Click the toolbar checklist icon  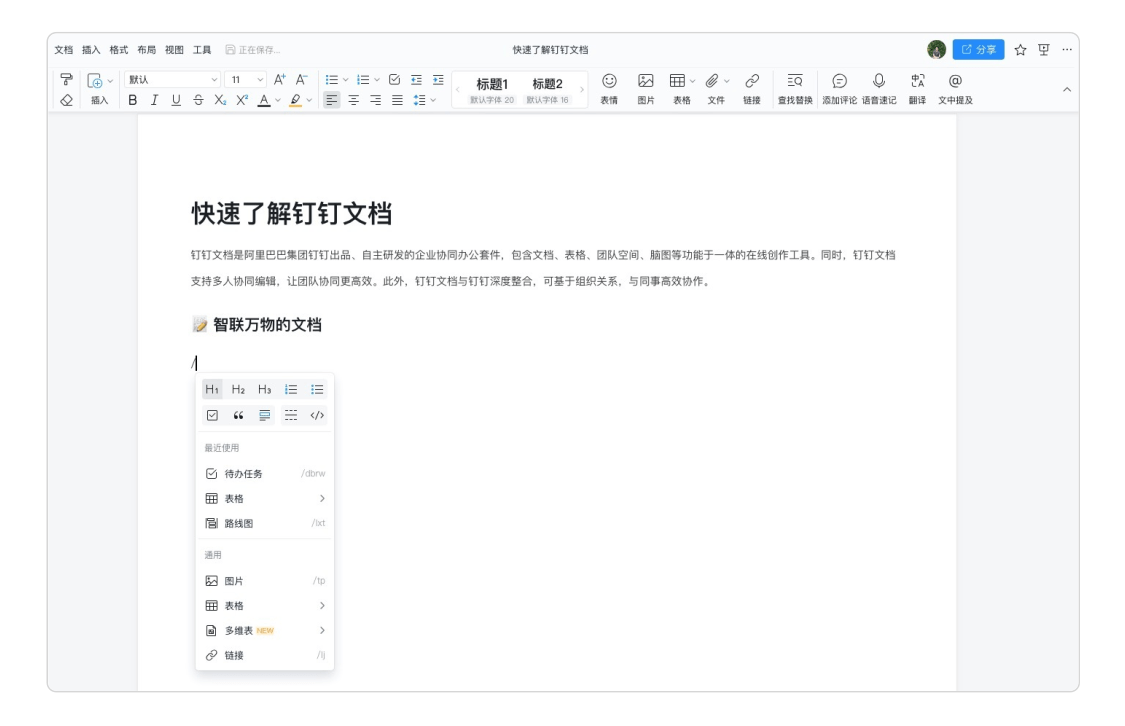coord(394,80)
